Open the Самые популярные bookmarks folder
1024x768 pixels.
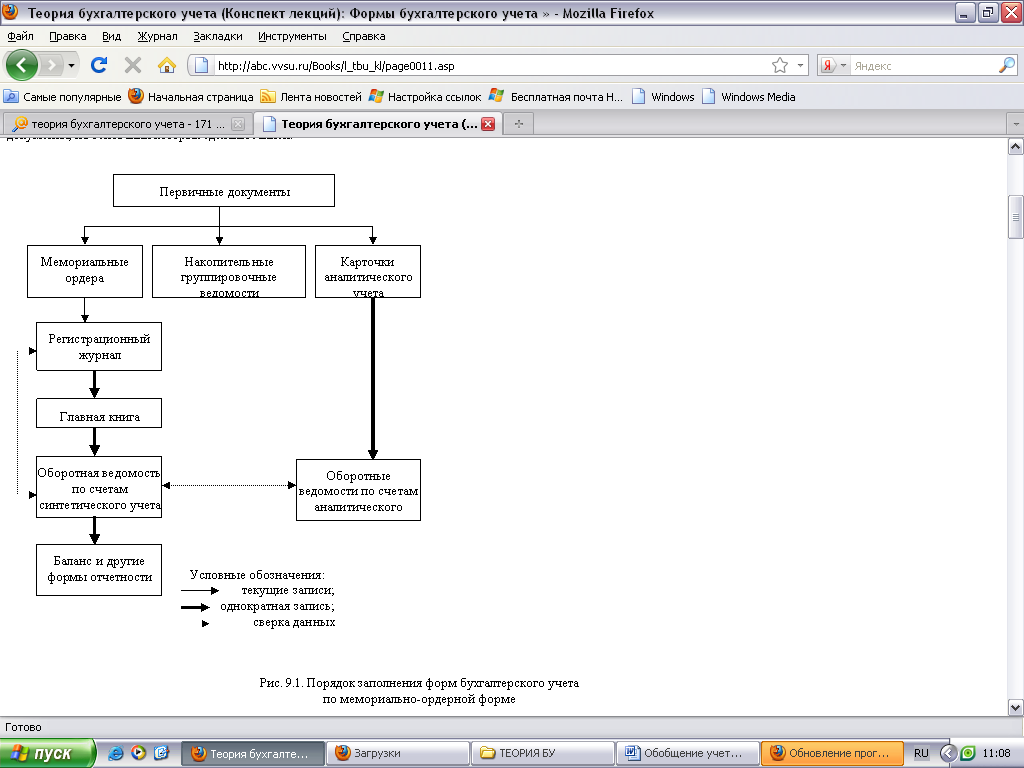click(63, 97)
